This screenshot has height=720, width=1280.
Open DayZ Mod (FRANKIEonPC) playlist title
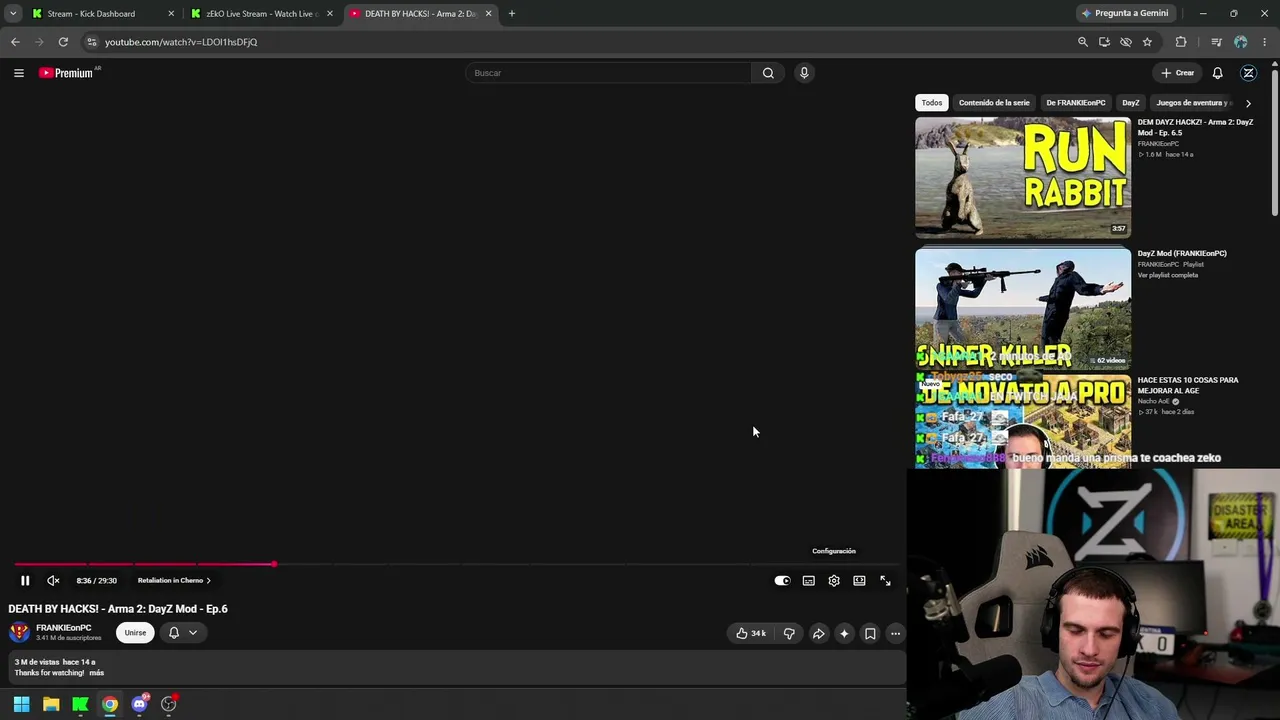click(x=1182, y=254)
